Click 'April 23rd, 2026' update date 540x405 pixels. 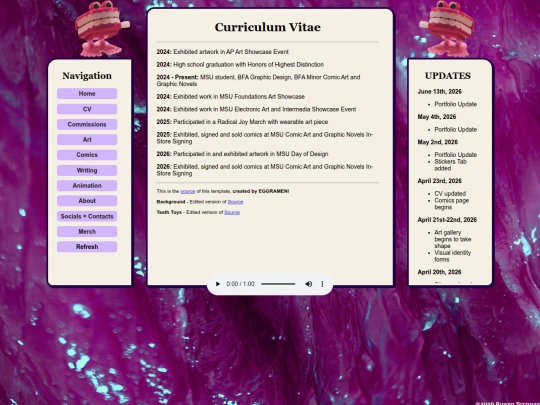coord(439,181)
